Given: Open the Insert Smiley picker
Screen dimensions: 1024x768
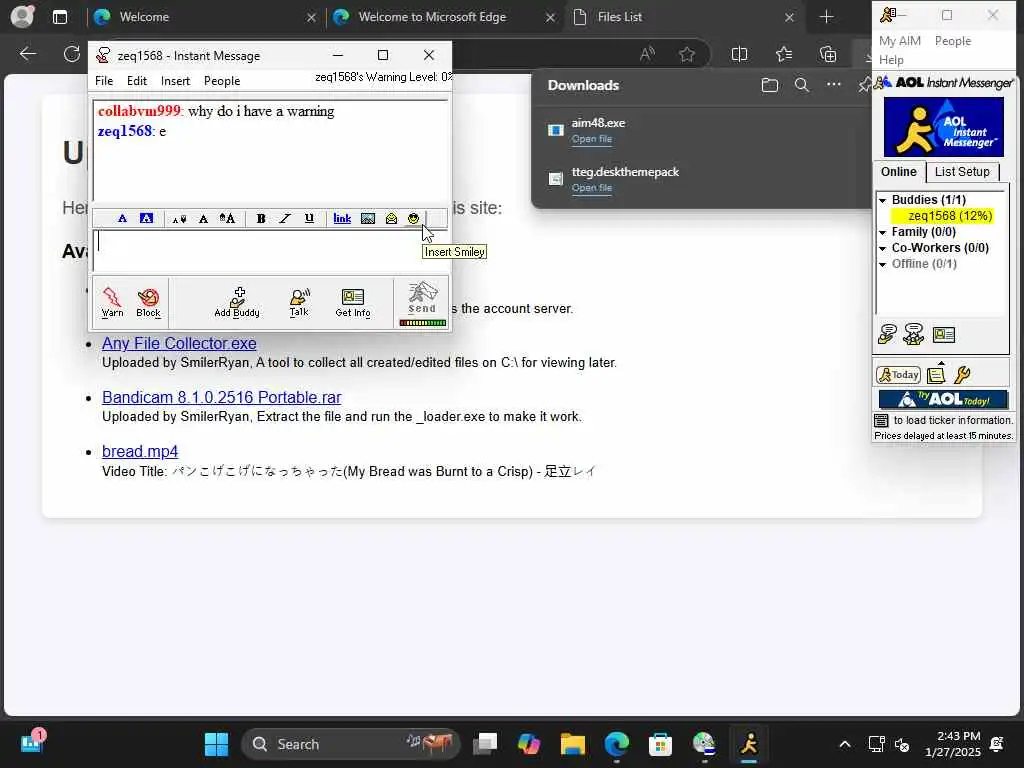Looking at the screenshot, I should point(413,219).
